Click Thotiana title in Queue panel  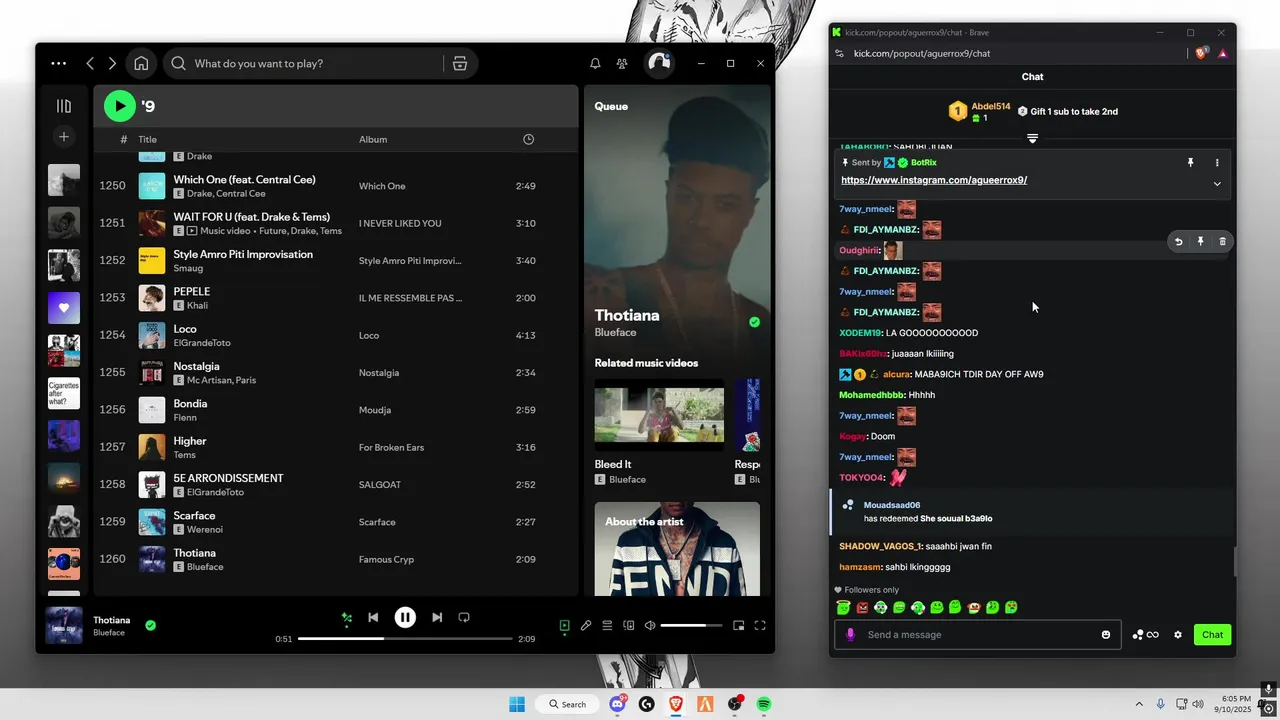(x=627, y=315)
